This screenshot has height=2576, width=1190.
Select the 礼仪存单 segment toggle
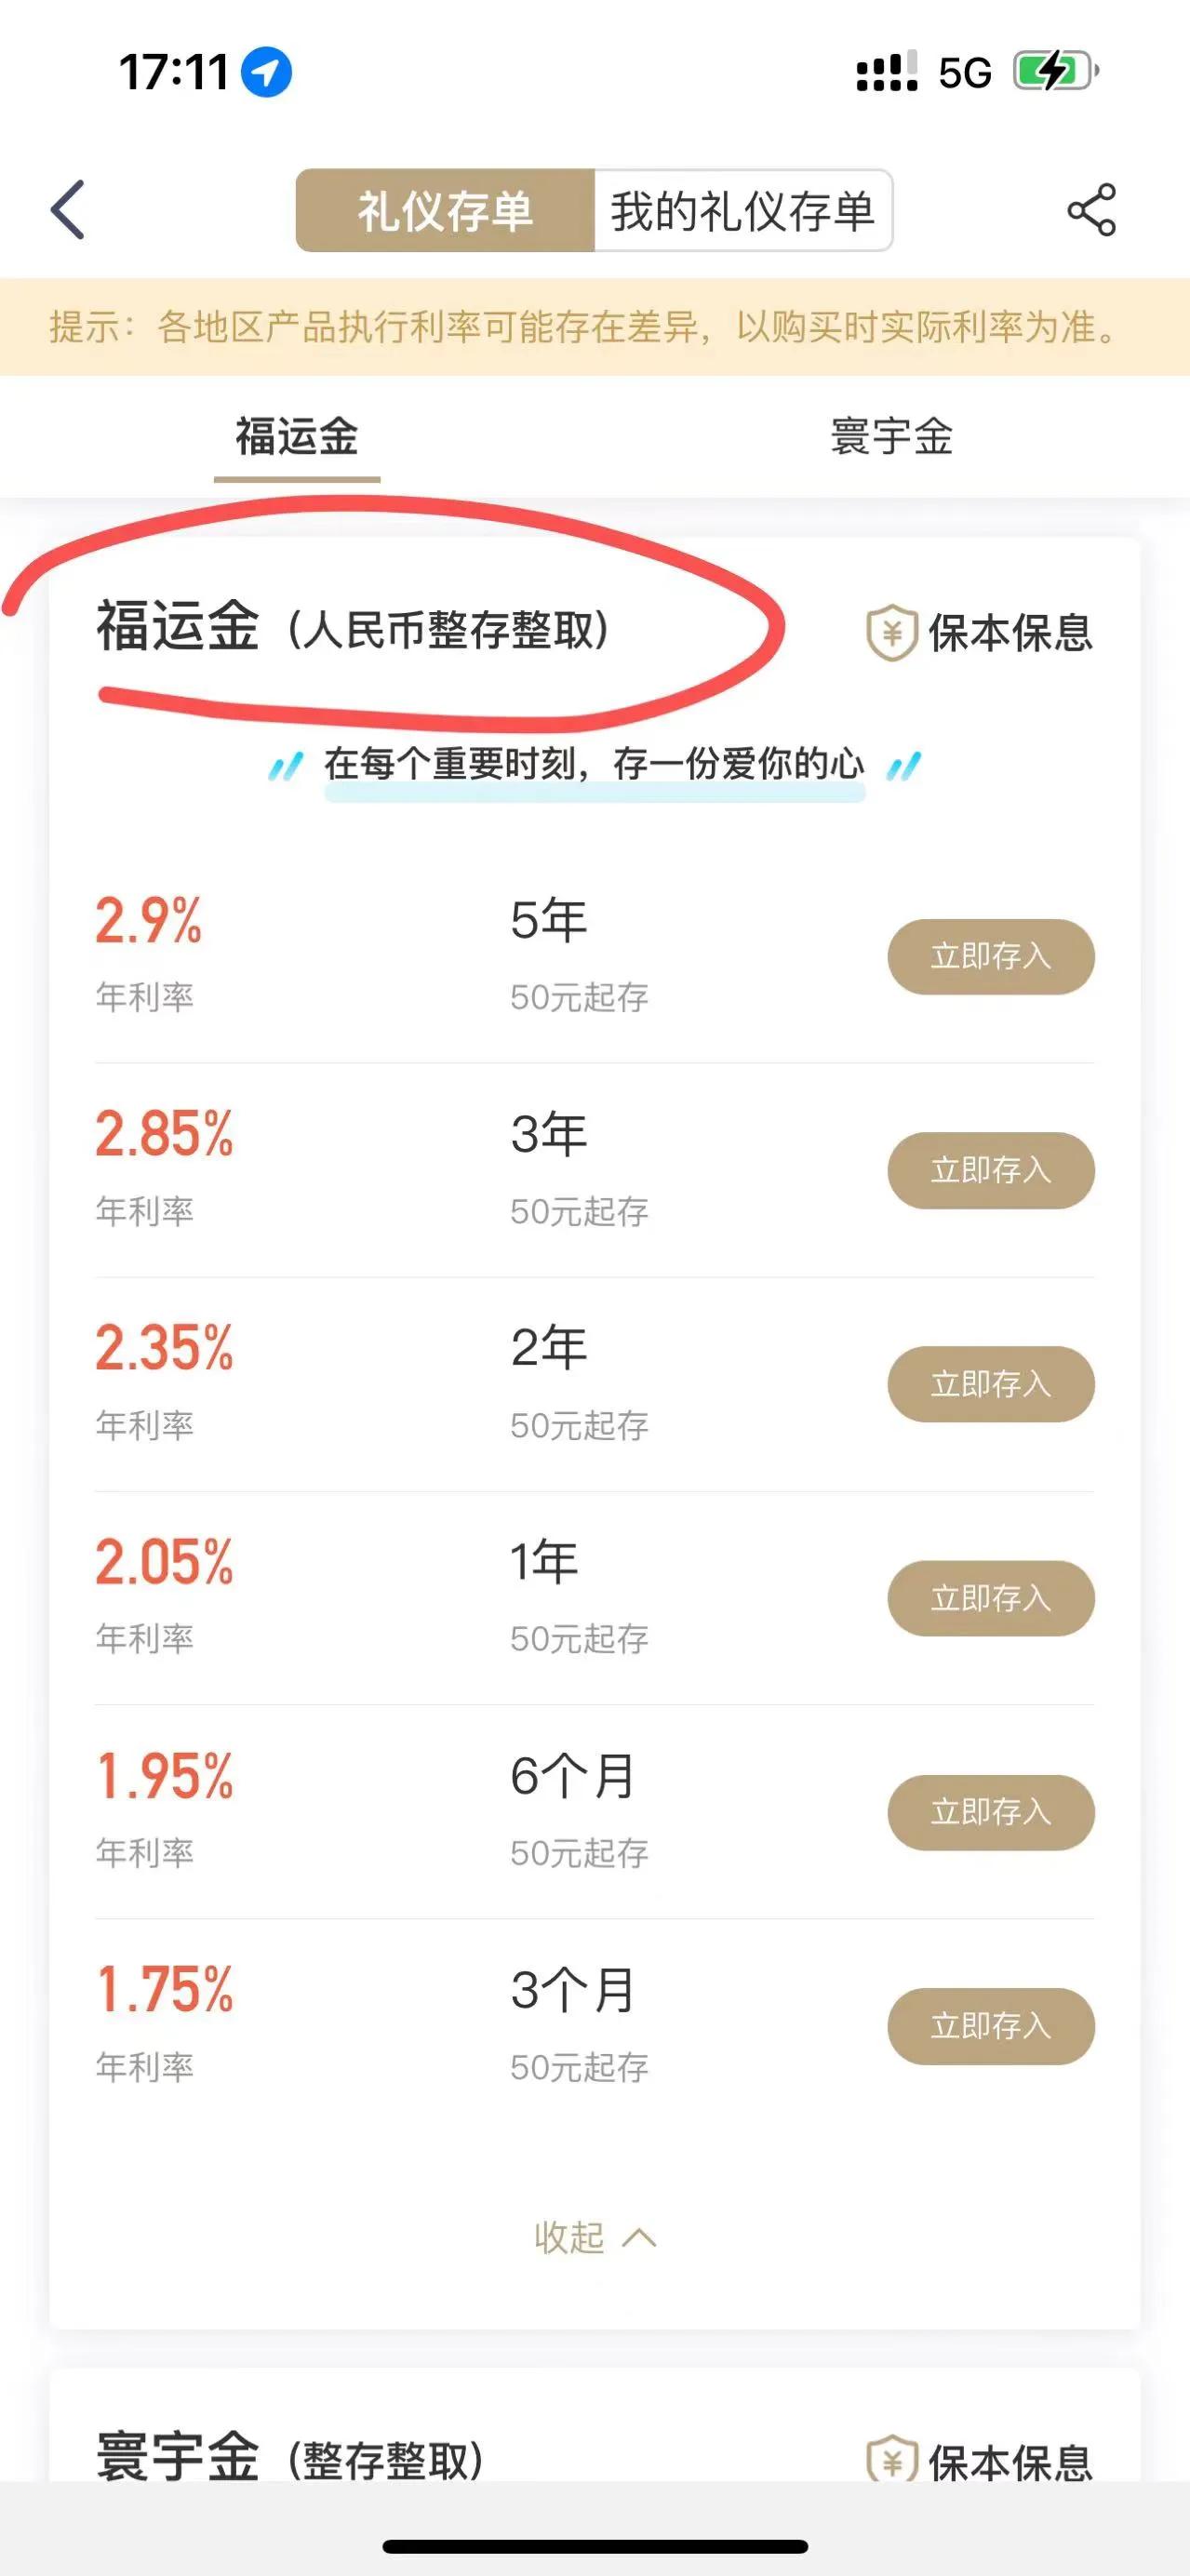point(445,211)
